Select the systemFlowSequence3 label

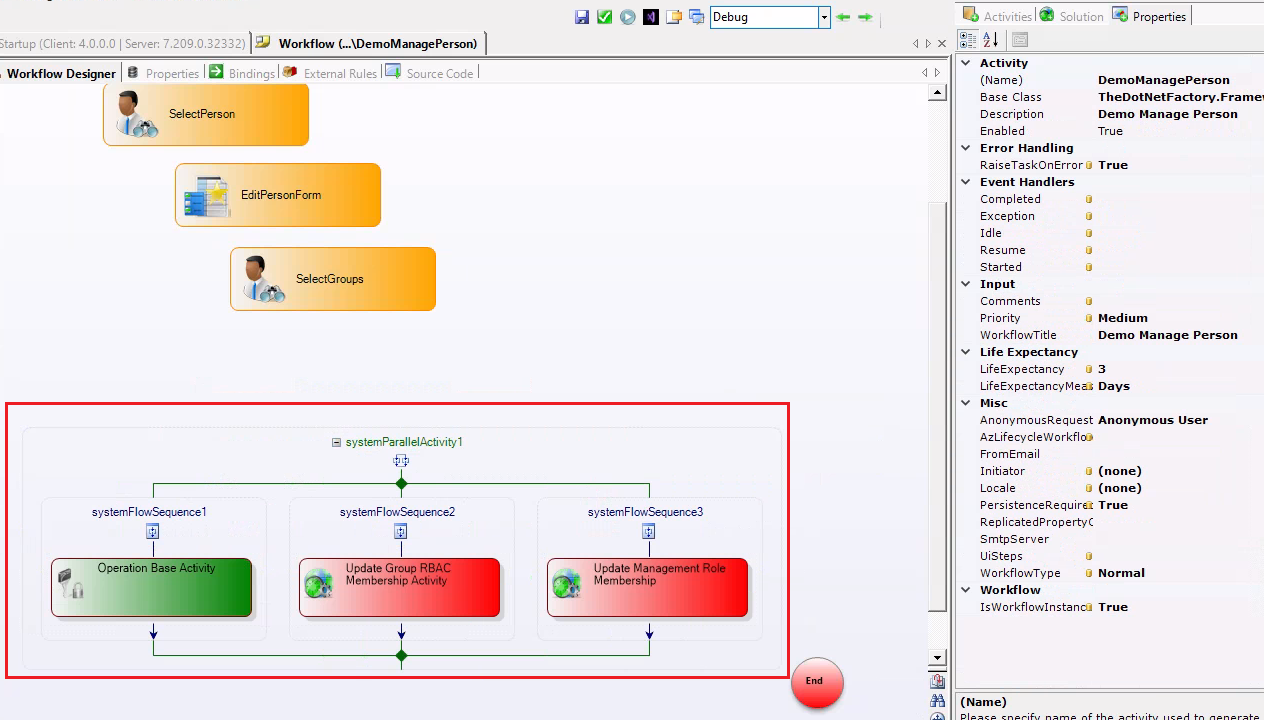645,512
